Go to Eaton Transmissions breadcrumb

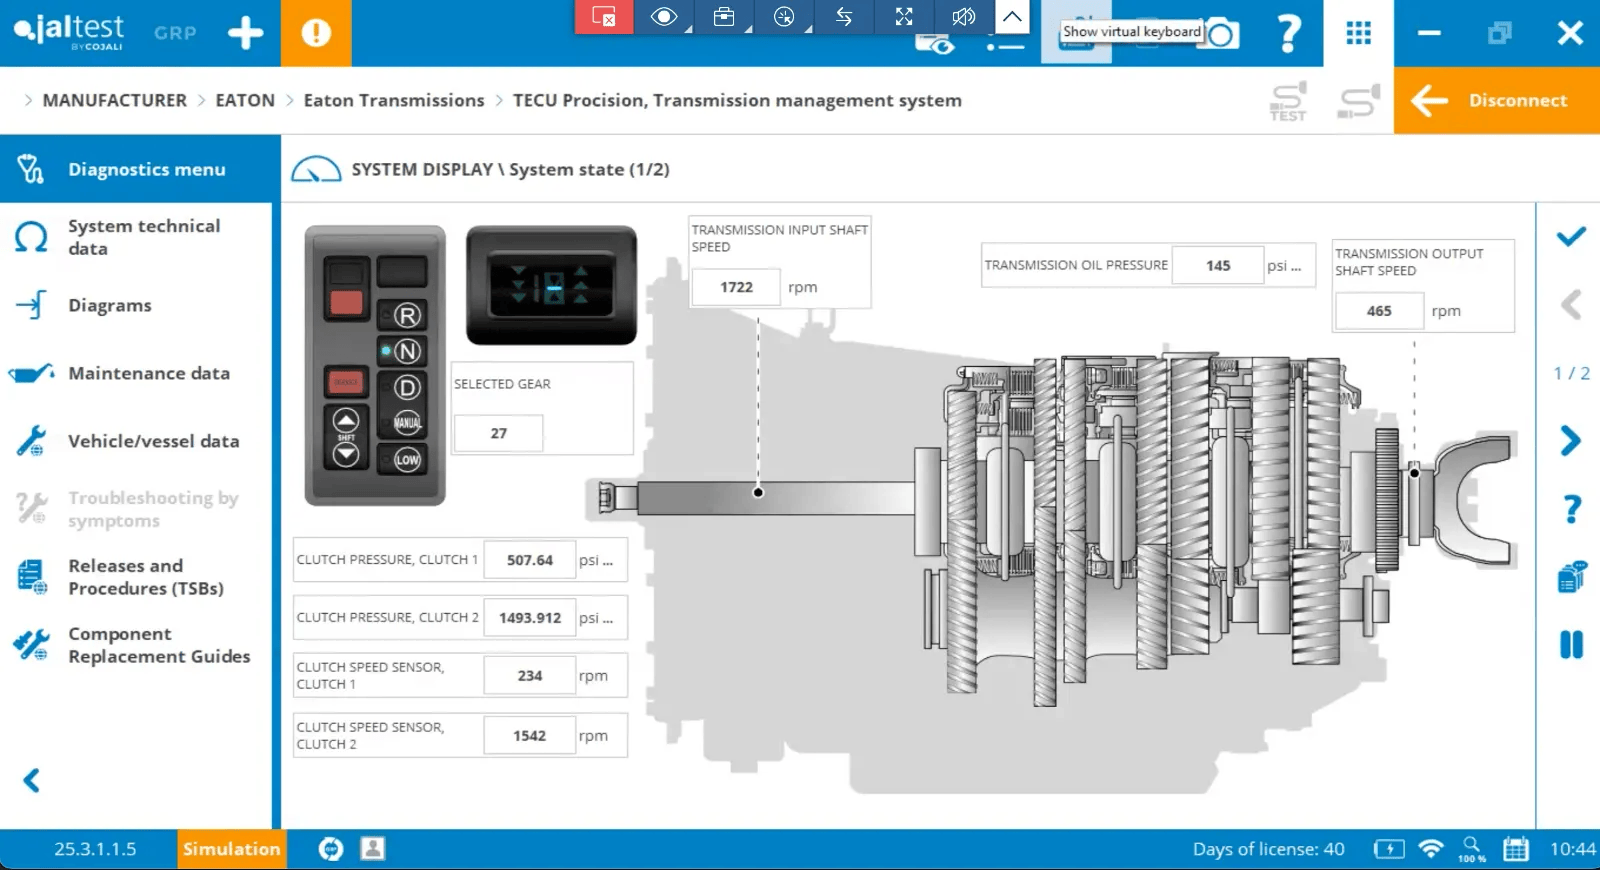394,100
